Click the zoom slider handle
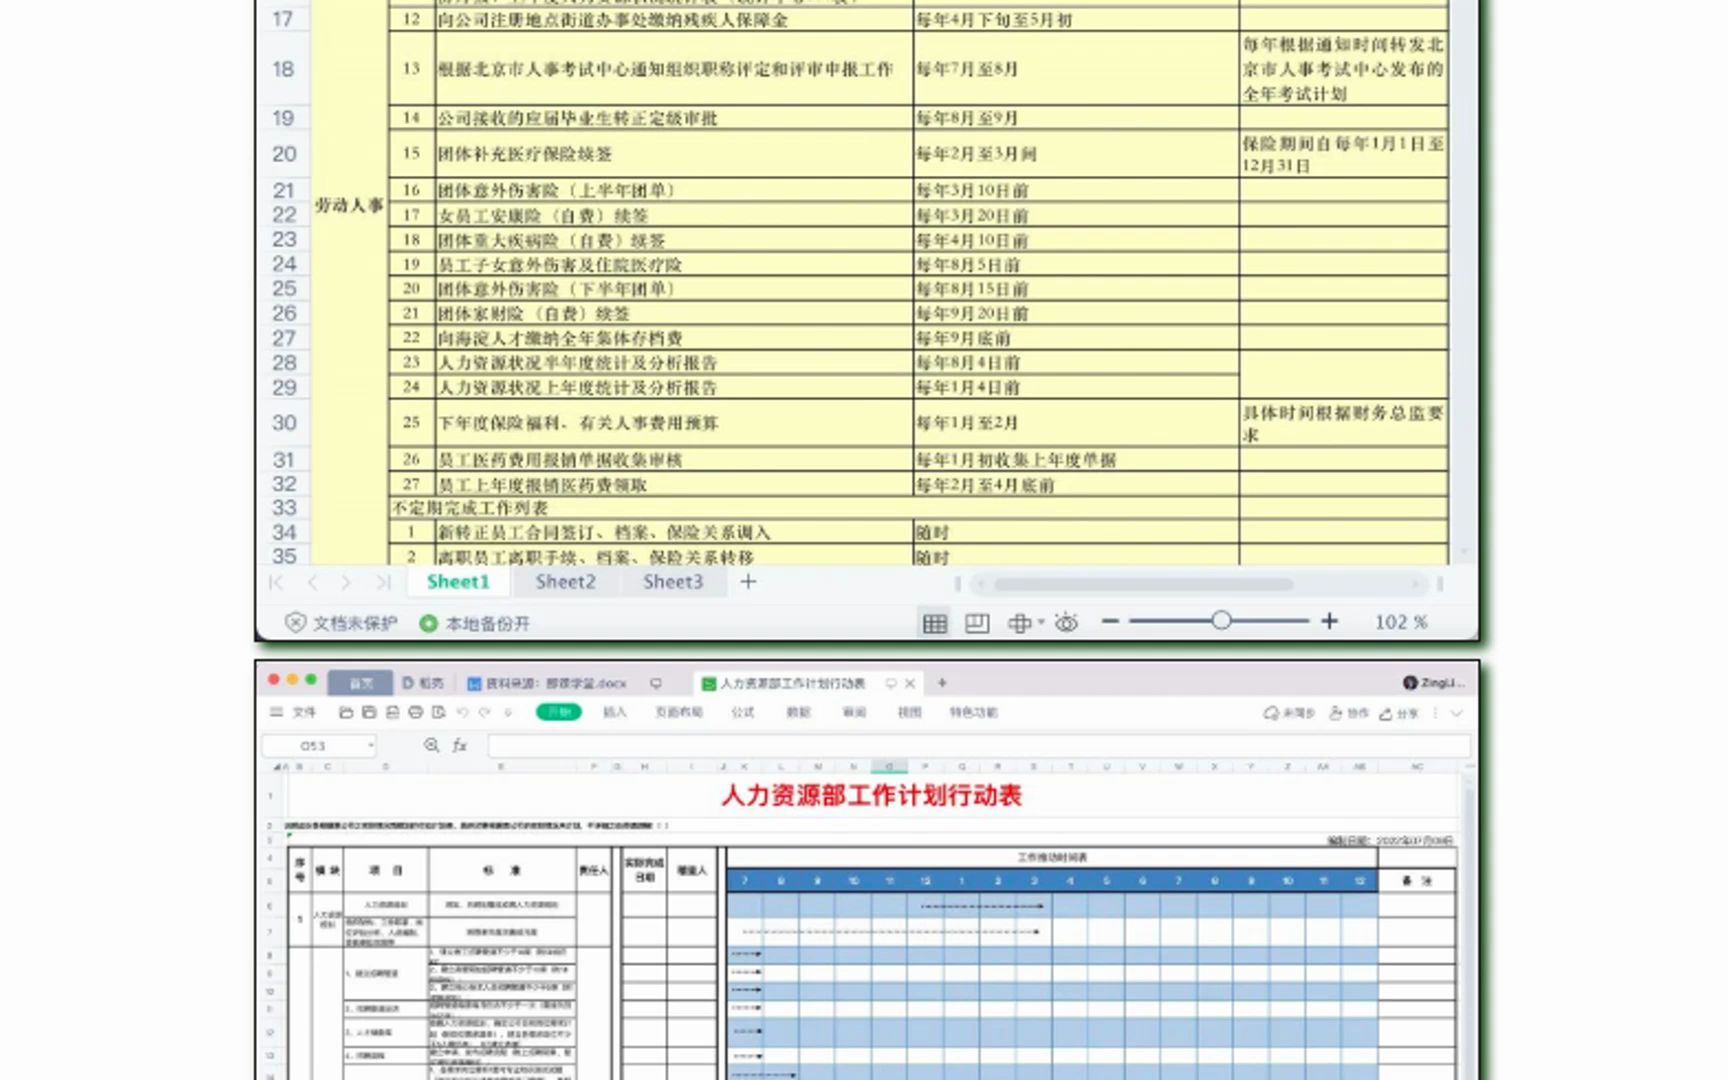Image resolution: width=1728 pixels, height=1080 pixels. point(1221,621)
